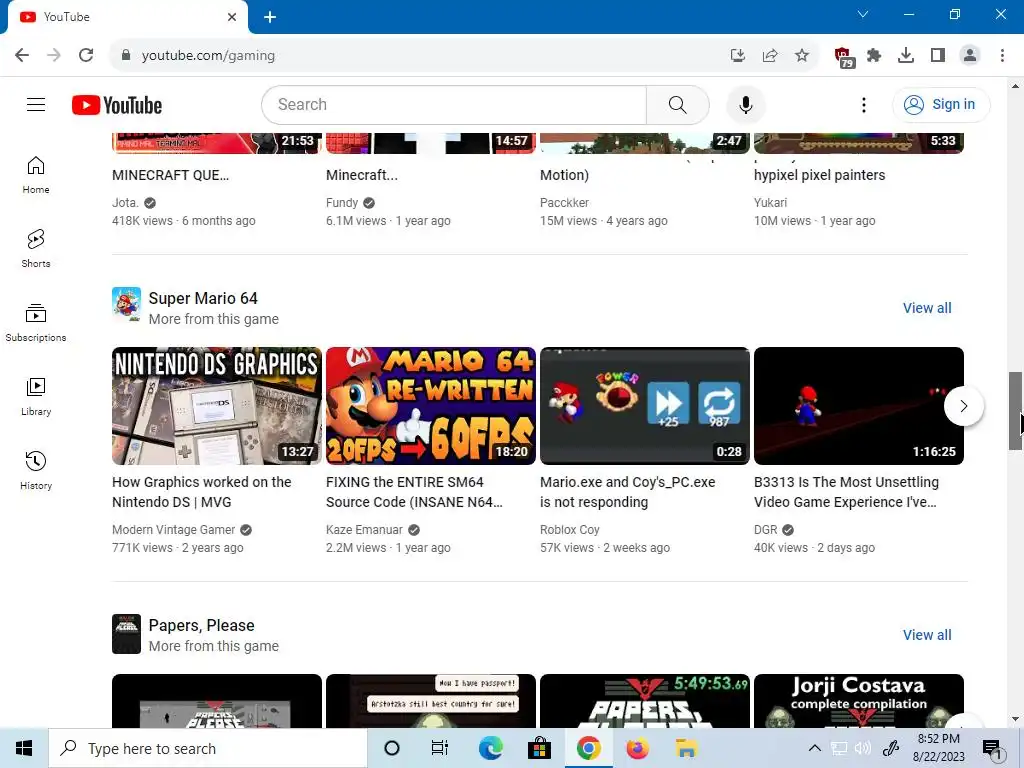
Task: Click the YouTube logo
Action: (x=117, y=105)
